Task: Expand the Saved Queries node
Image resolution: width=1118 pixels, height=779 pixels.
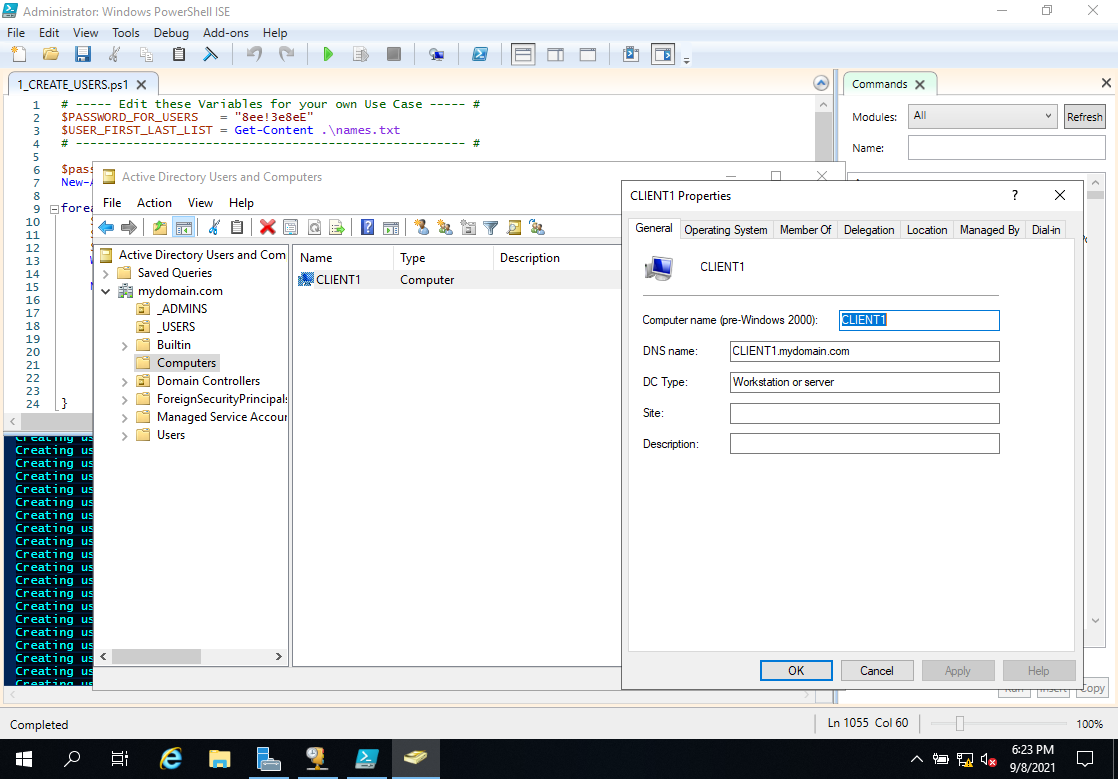Action: click(x=106, y=273)
